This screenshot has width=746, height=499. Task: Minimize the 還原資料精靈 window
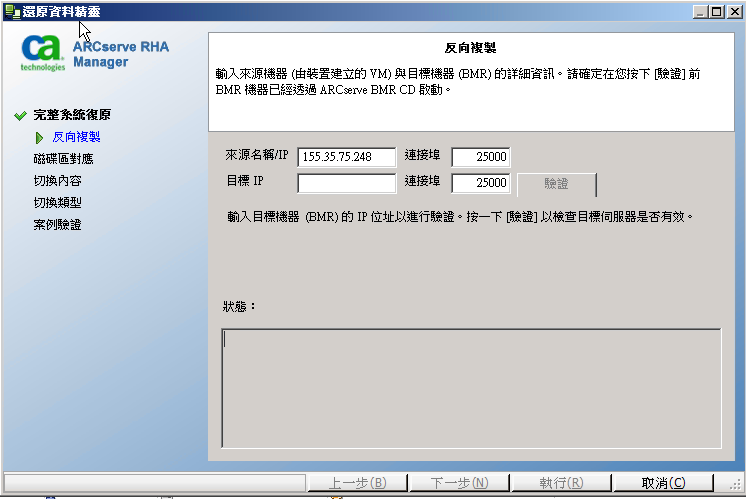pos(699,12)
